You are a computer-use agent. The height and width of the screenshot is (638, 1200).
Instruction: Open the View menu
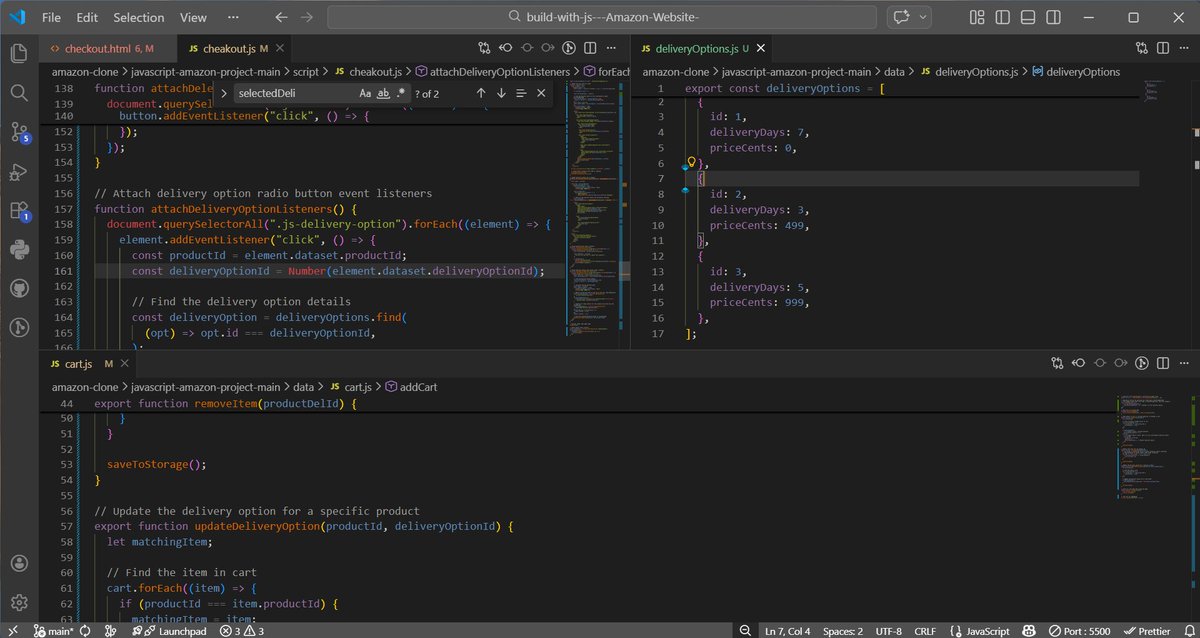pyautogui.click(x=193, y=17)
